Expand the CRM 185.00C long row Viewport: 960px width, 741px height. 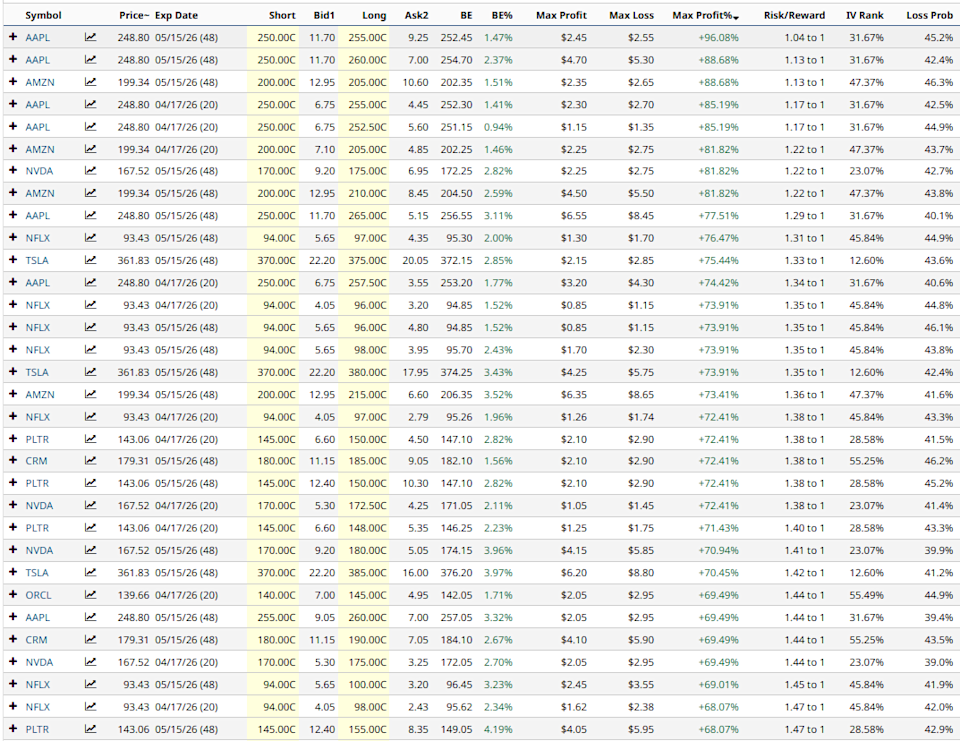pyautogui.click(x=13, y=461)
